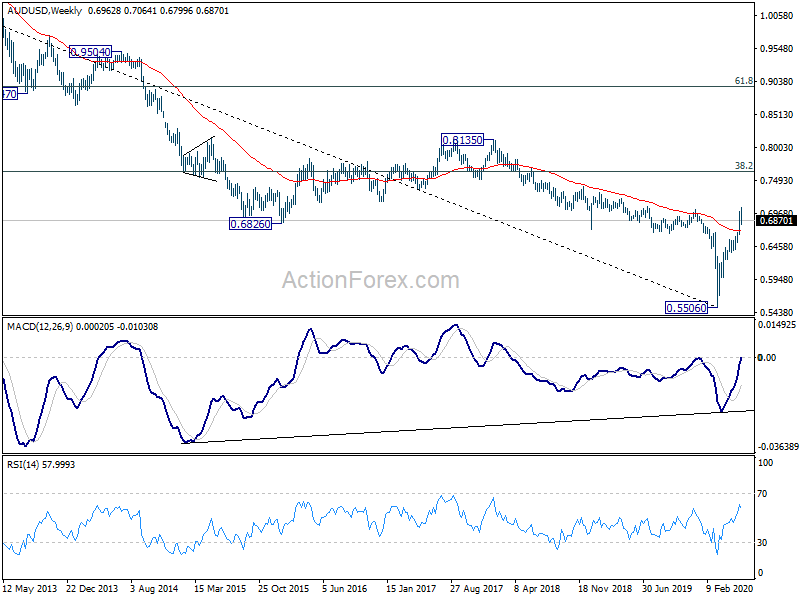This screenshot has width=800, height=600.
Task: Click the 38.2 Fibonacci level label
Action: click(744, 165)
